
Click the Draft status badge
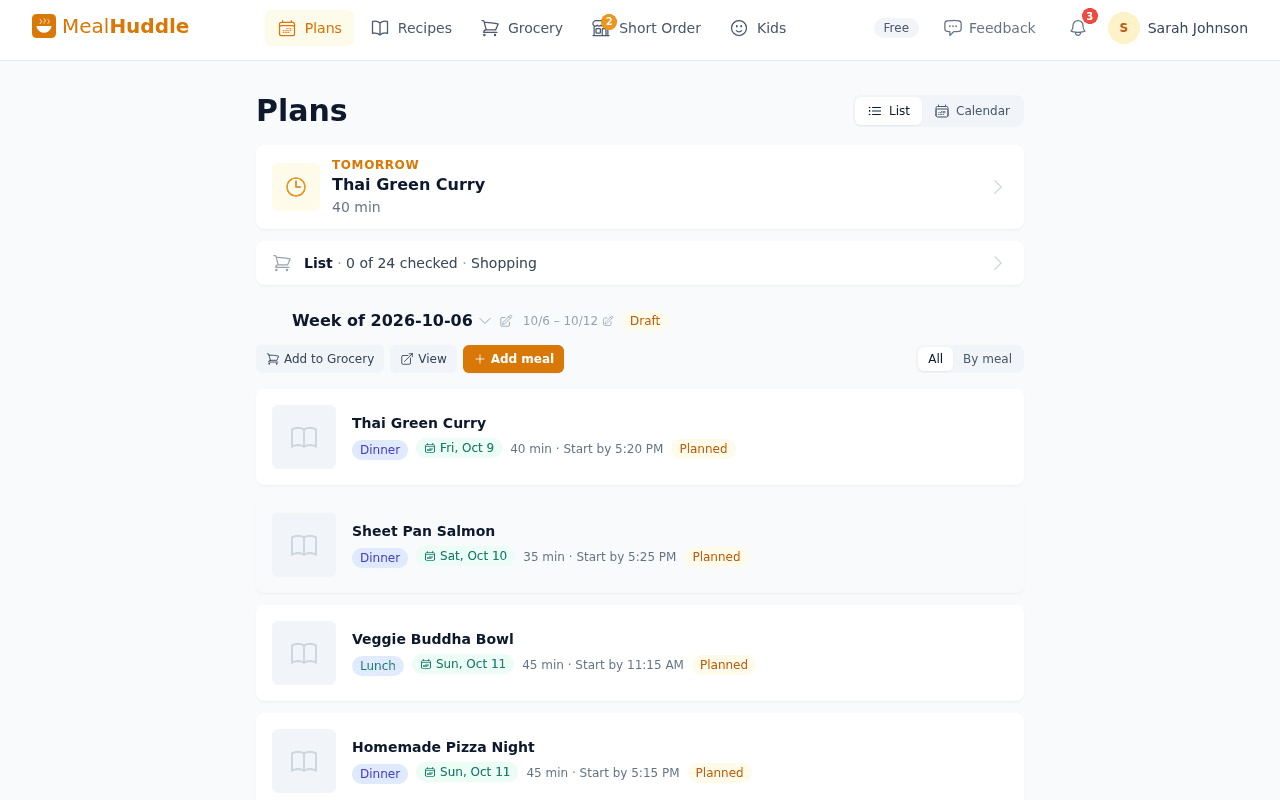(x=645, y=321)
